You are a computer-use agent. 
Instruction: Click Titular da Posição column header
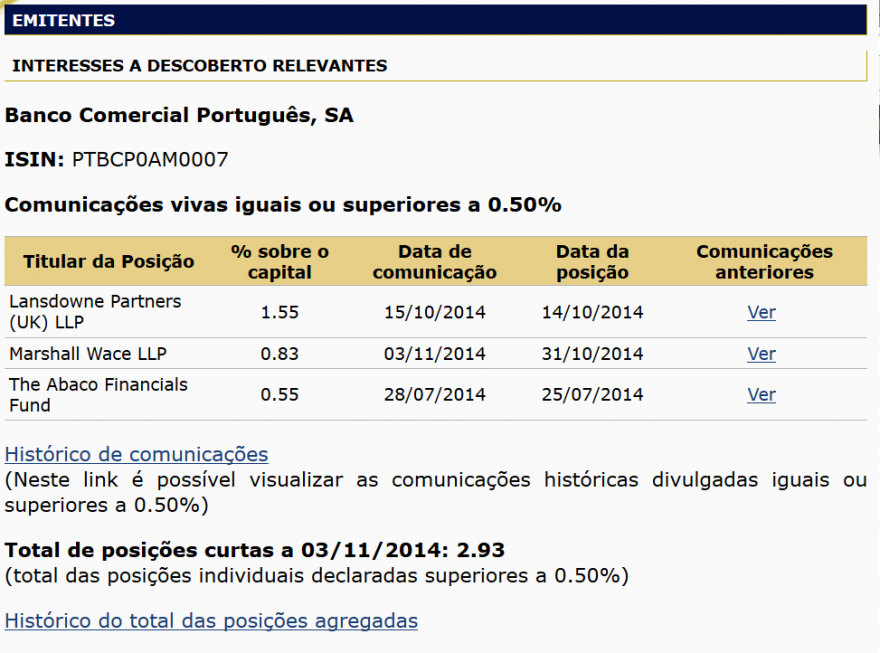(108, 261)
